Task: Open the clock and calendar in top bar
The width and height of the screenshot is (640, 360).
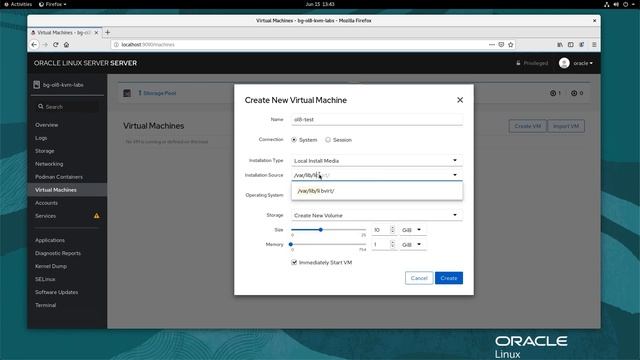Action: tap(320, 4)
